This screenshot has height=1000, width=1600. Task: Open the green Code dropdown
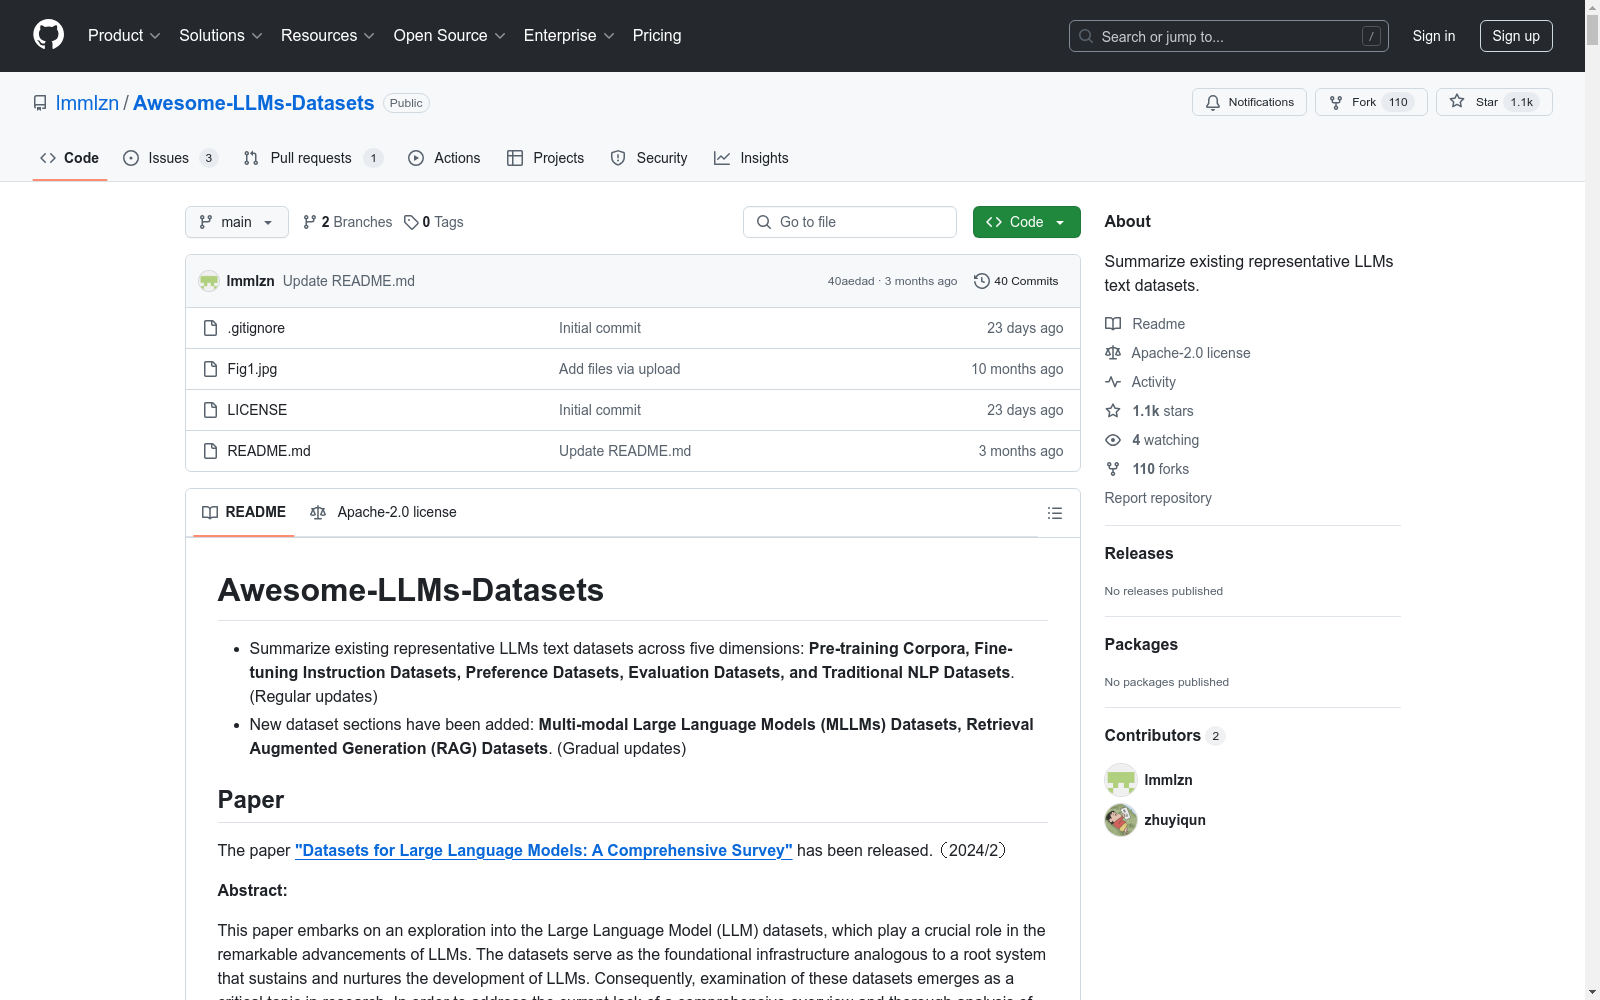(1026, 222)
